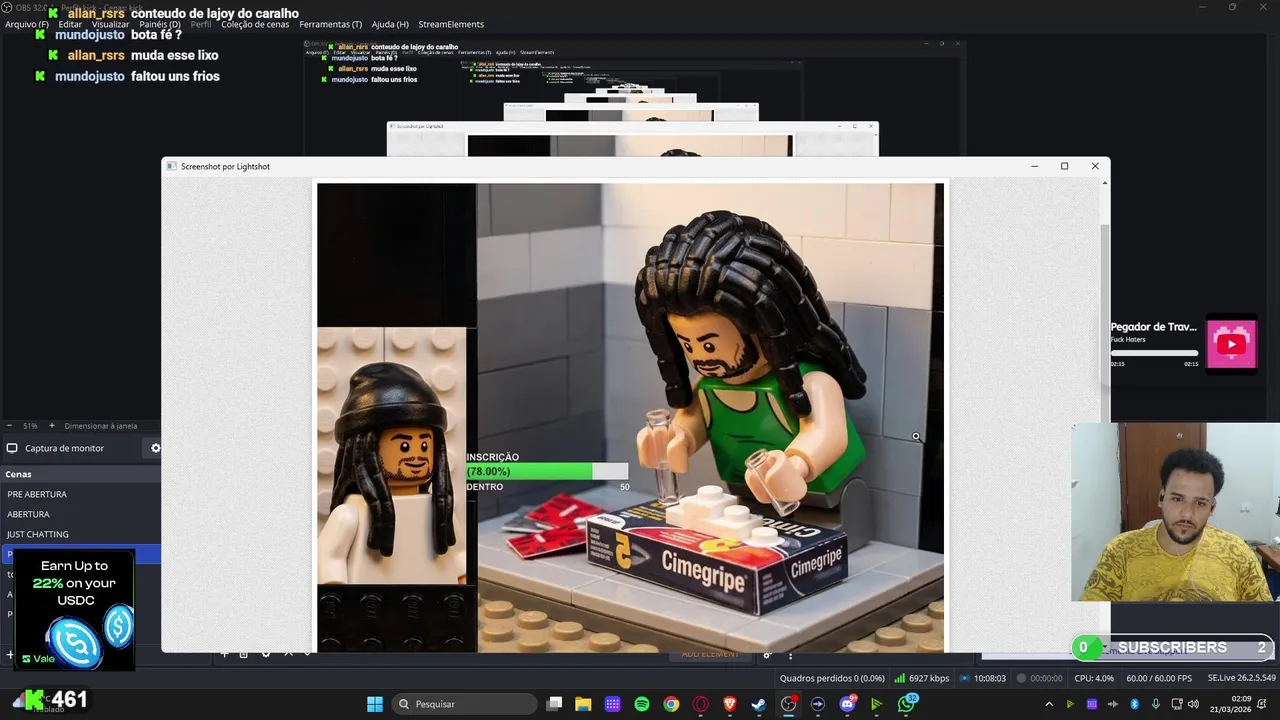Image resolution: width=1280 pixels, height=720 pixels.
Task: Click the microphone tray icon
Action: 1156,704
